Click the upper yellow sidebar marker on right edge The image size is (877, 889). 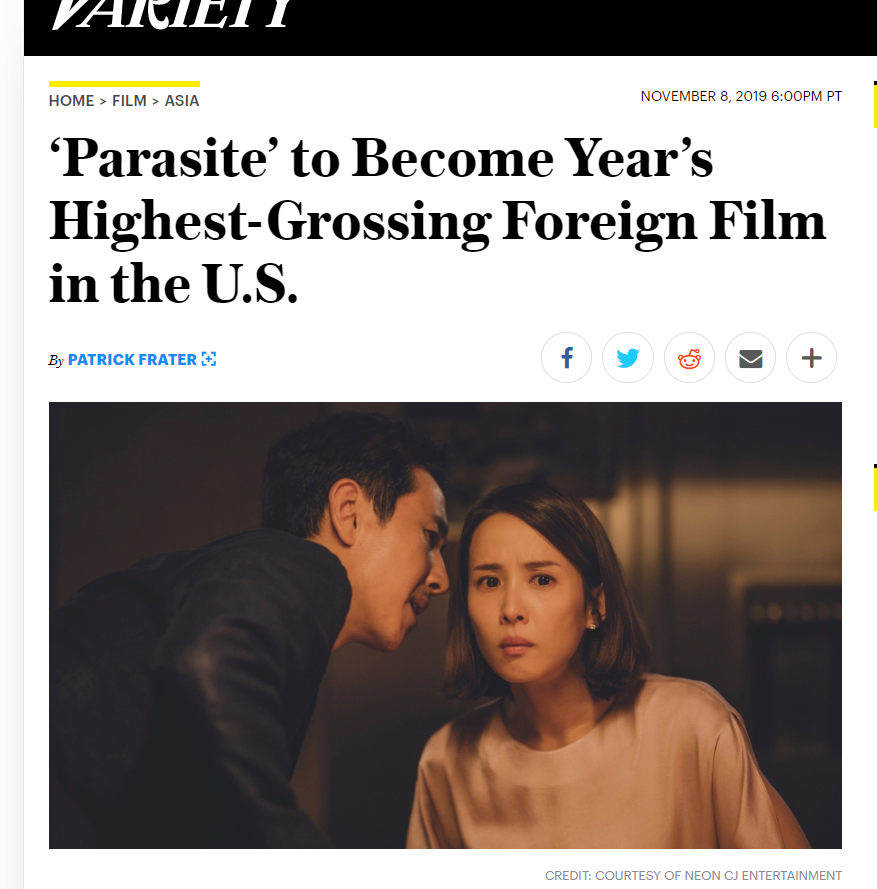click(x=875, y=105)
